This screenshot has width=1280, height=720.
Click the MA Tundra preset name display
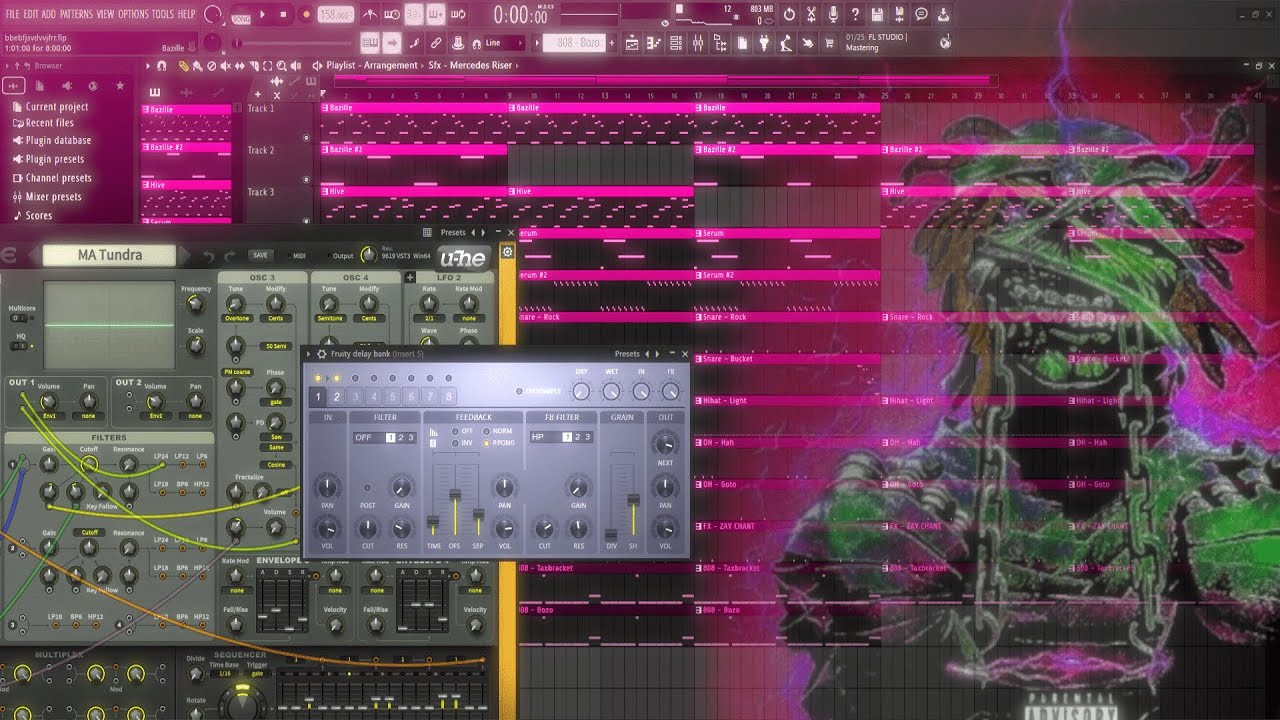tap(110, 255)
